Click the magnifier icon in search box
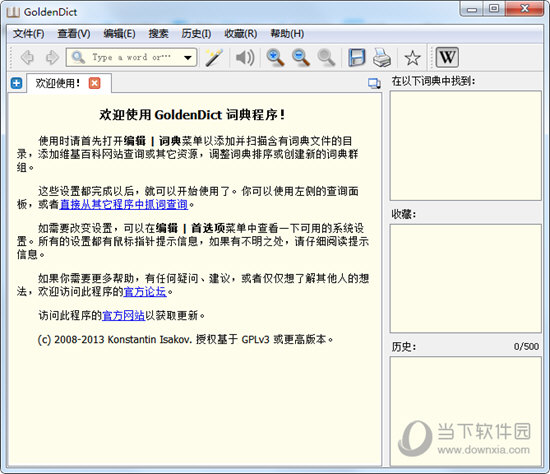This screenshot has height=474, width=550. click(x=78, y=57)
